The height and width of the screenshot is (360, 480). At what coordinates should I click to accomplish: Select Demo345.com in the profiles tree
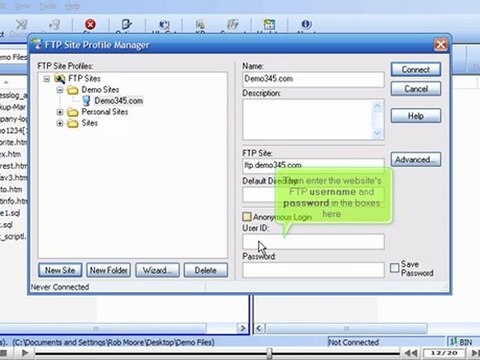tap(119, 101)
